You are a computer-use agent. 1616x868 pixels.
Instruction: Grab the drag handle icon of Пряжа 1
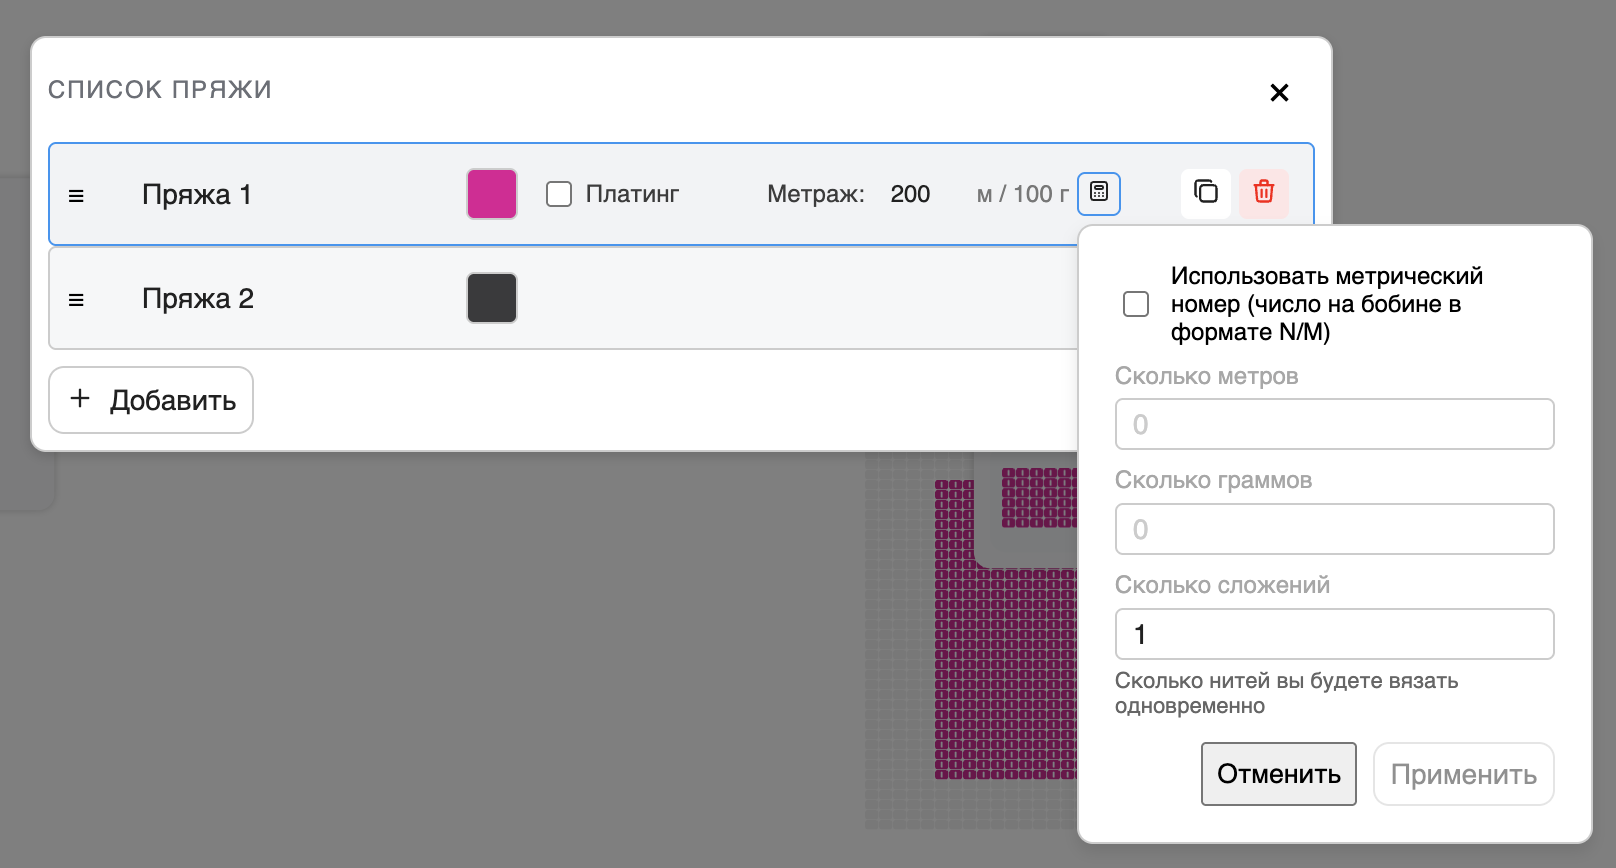76,196
